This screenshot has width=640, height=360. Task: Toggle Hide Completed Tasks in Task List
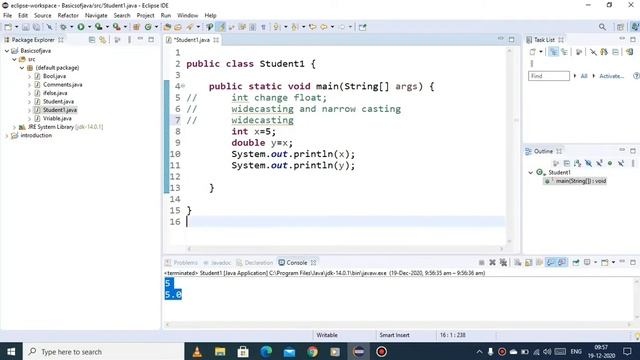pos(593,52)
